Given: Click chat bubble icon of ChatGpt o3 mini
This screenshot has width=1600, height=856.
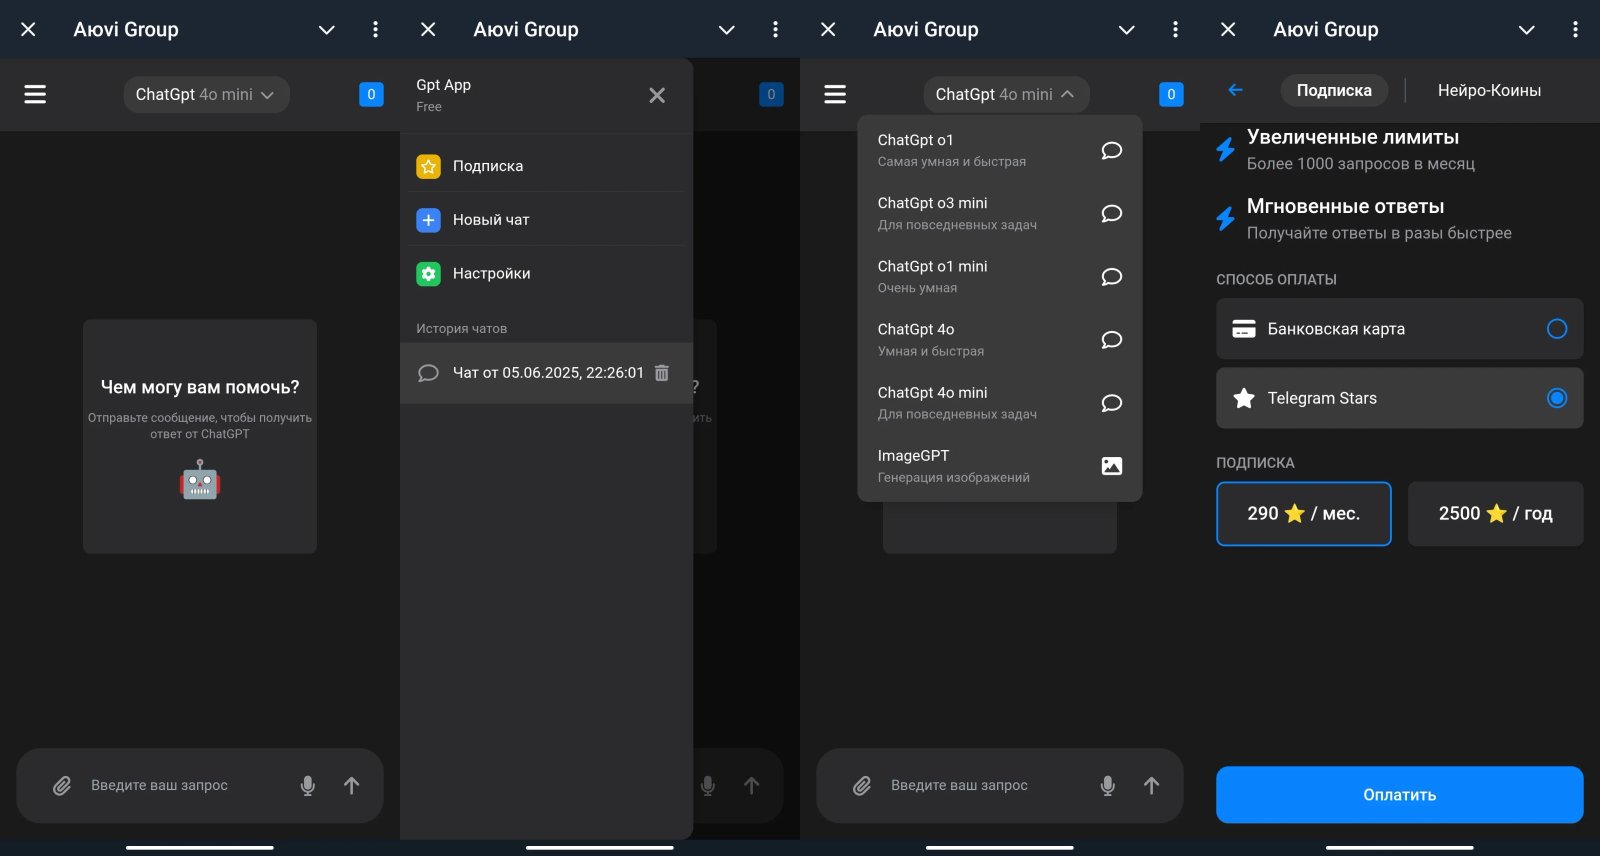Looking at the screenshot, I should (1111, 213).
